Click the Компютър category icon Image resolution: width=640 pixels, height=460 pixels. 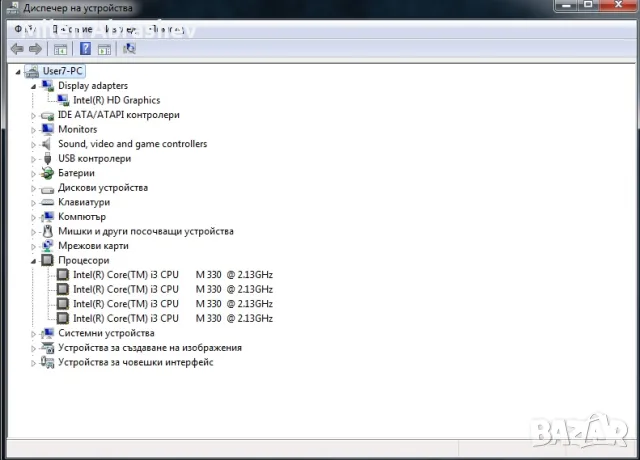[x=48, y=217]
